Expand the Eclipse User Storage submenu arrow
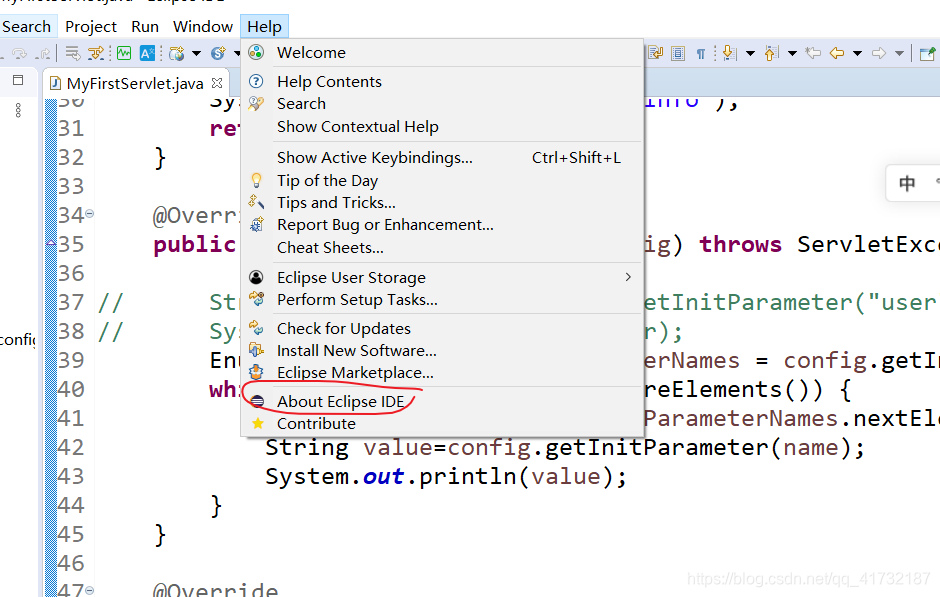Screen dimensions: 940x597 [628, 277]
